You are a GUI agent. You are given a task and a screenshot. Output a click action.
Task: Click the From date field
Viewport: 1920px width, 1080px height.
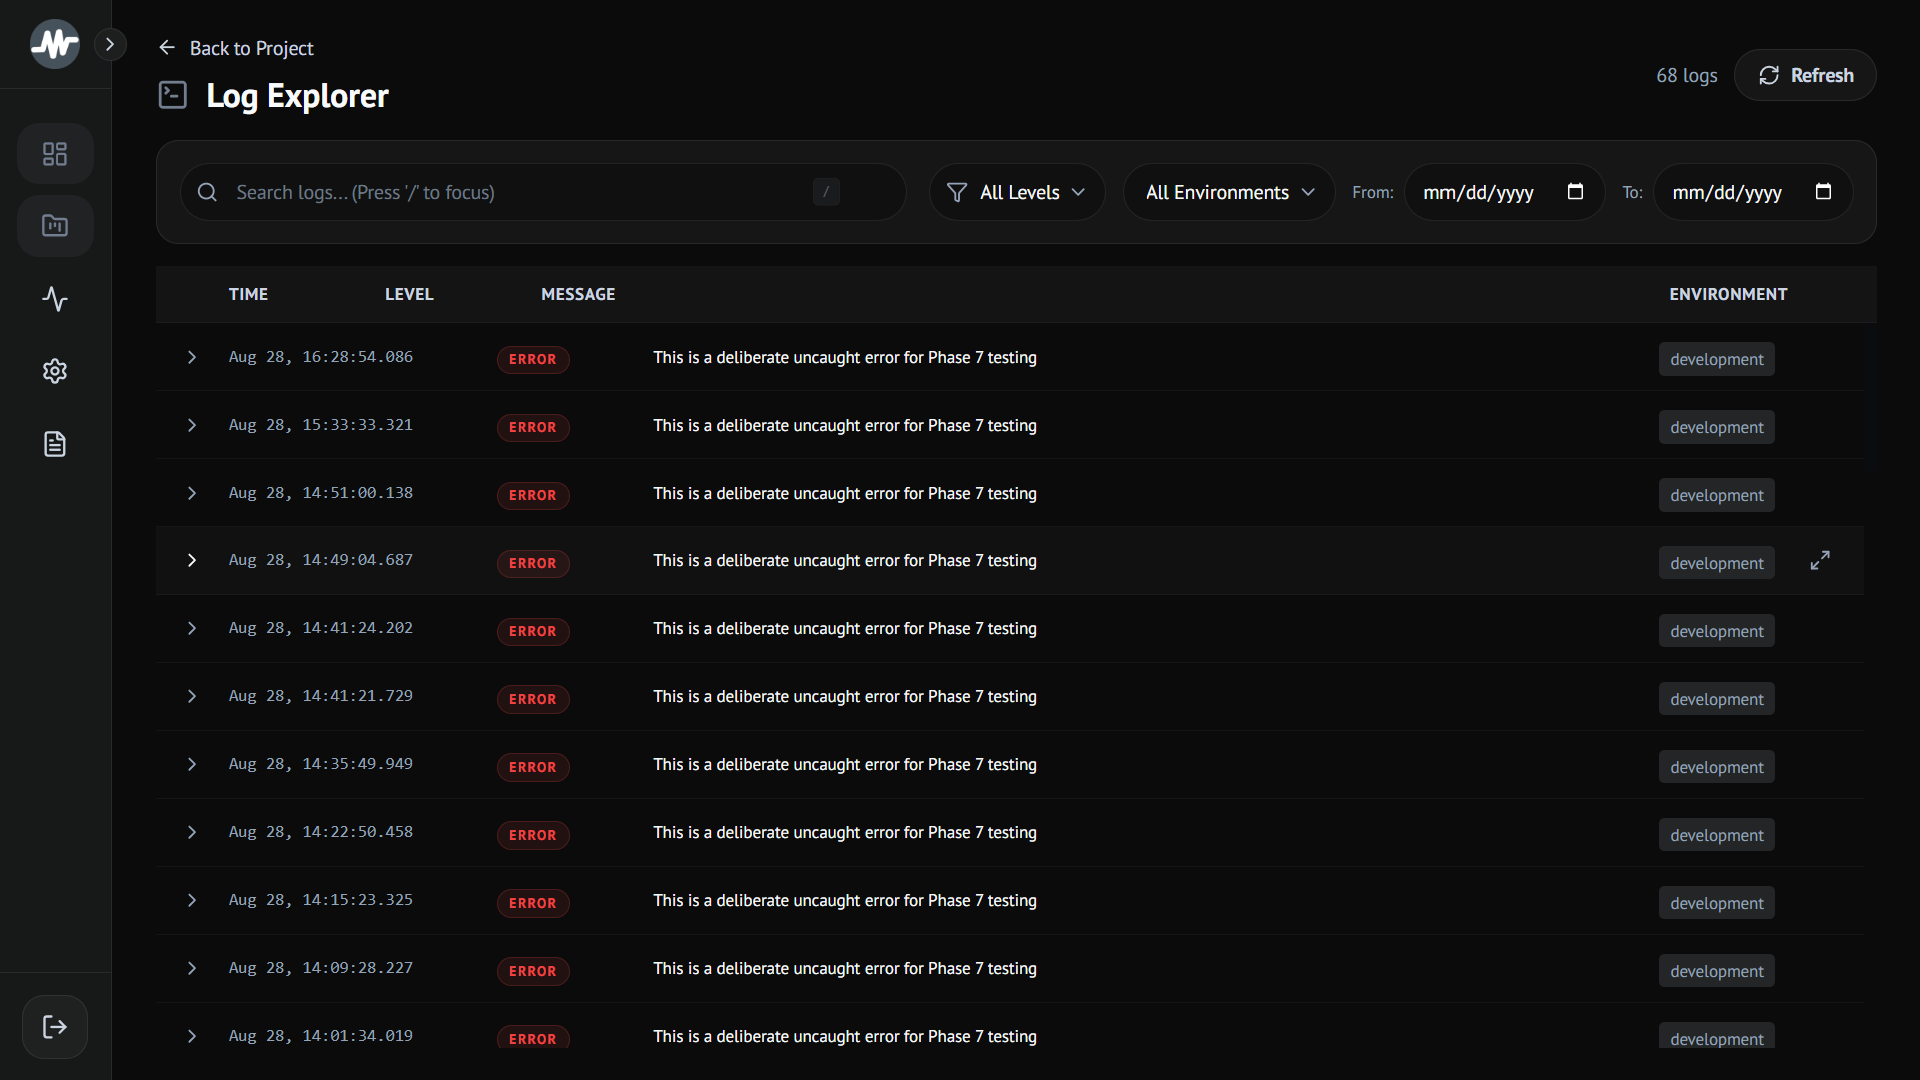point(1504,192)
